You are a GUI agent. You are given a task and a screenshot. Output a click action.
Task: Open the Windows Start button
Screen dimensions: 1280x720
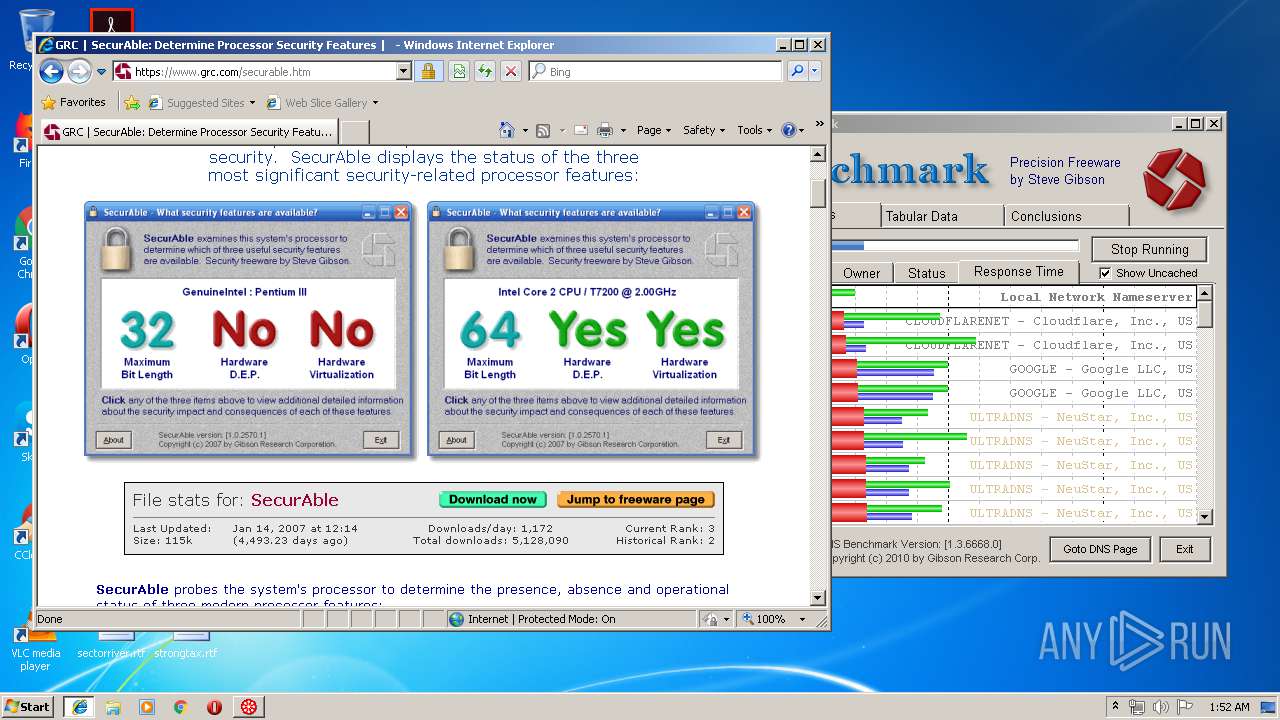(x=27, y=706)
